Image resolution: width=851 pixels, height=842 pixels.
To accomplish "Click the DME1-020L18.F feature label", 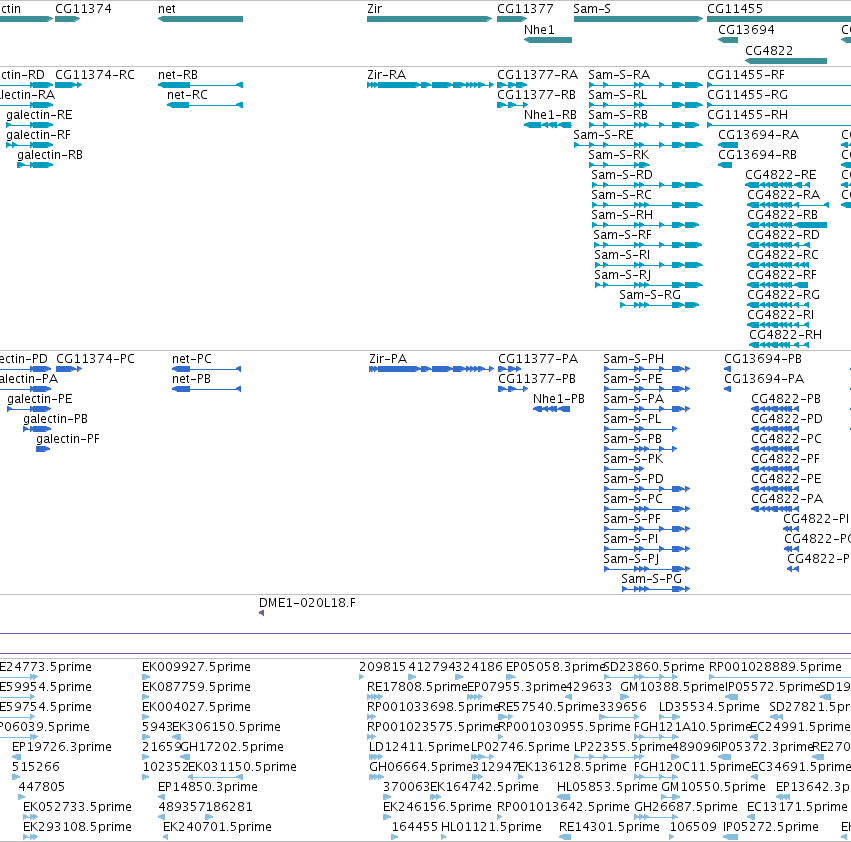I will tap(307, 603).
